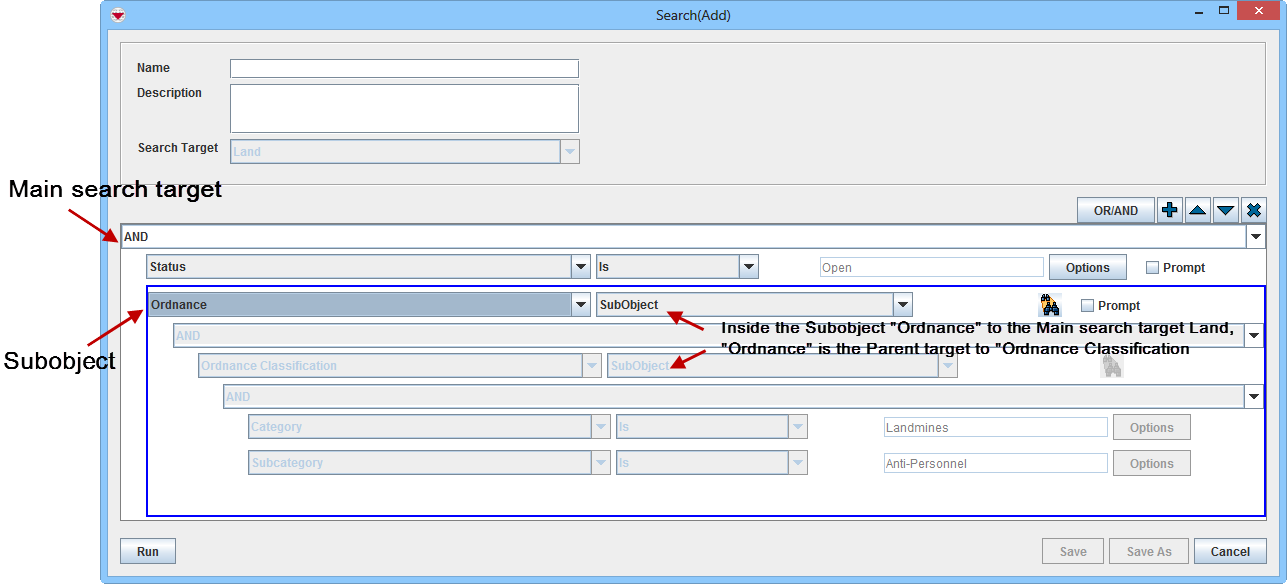
Task: Enable the Prompt checkbox in Status row
Action: tap(1152, 268)
